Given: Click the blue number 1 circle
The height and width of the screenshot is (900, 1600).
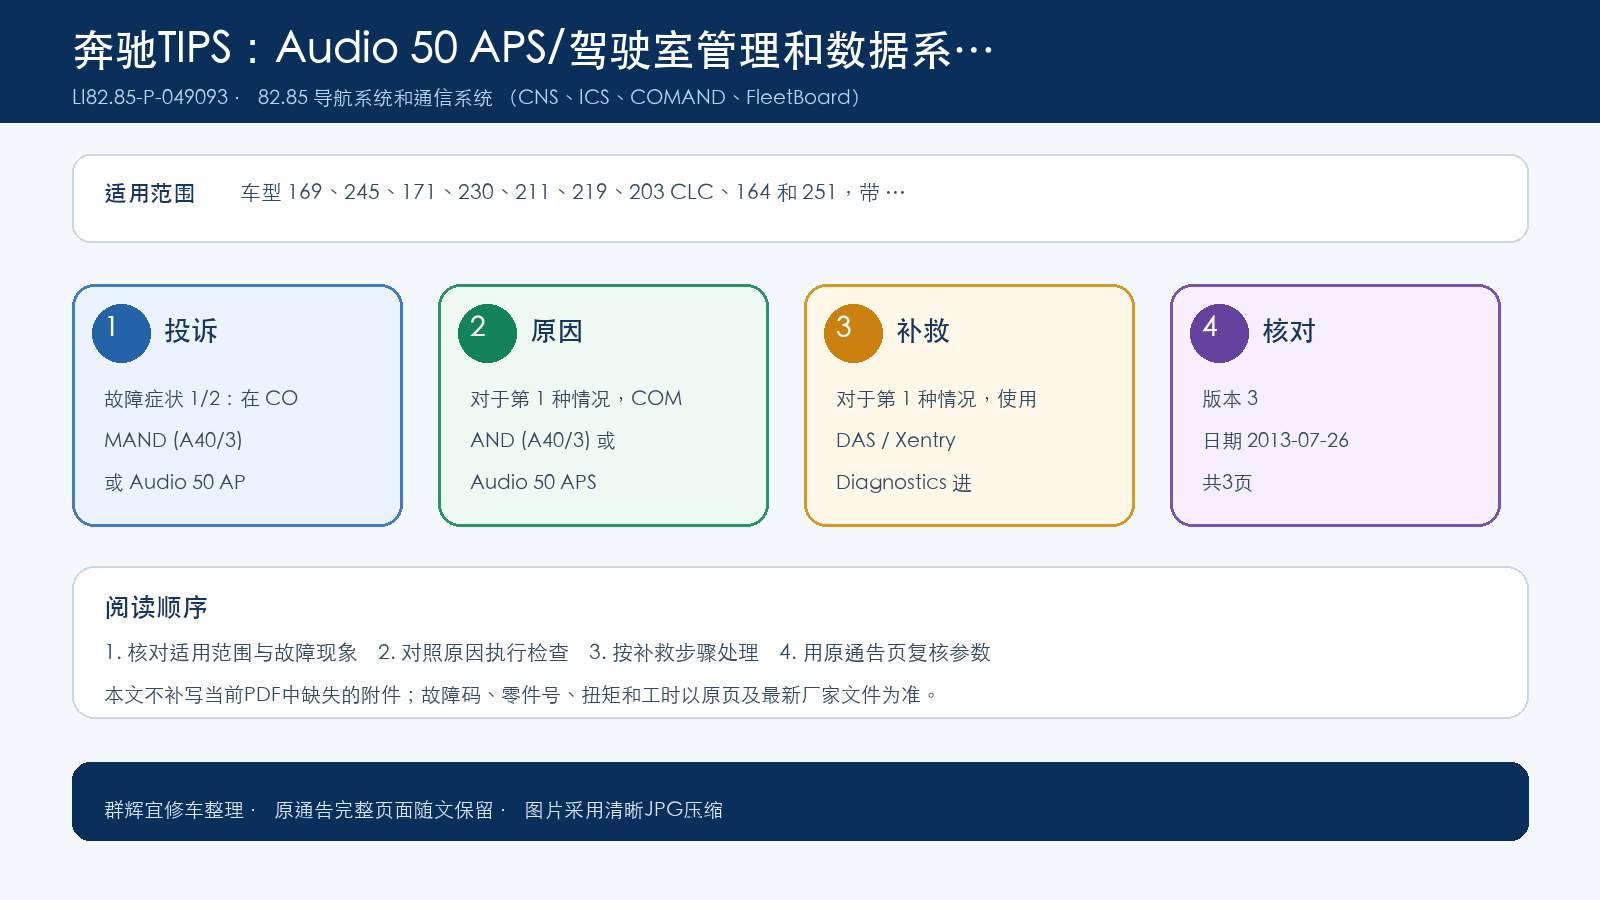Looking at the screenshot, I should click(121, 333).
